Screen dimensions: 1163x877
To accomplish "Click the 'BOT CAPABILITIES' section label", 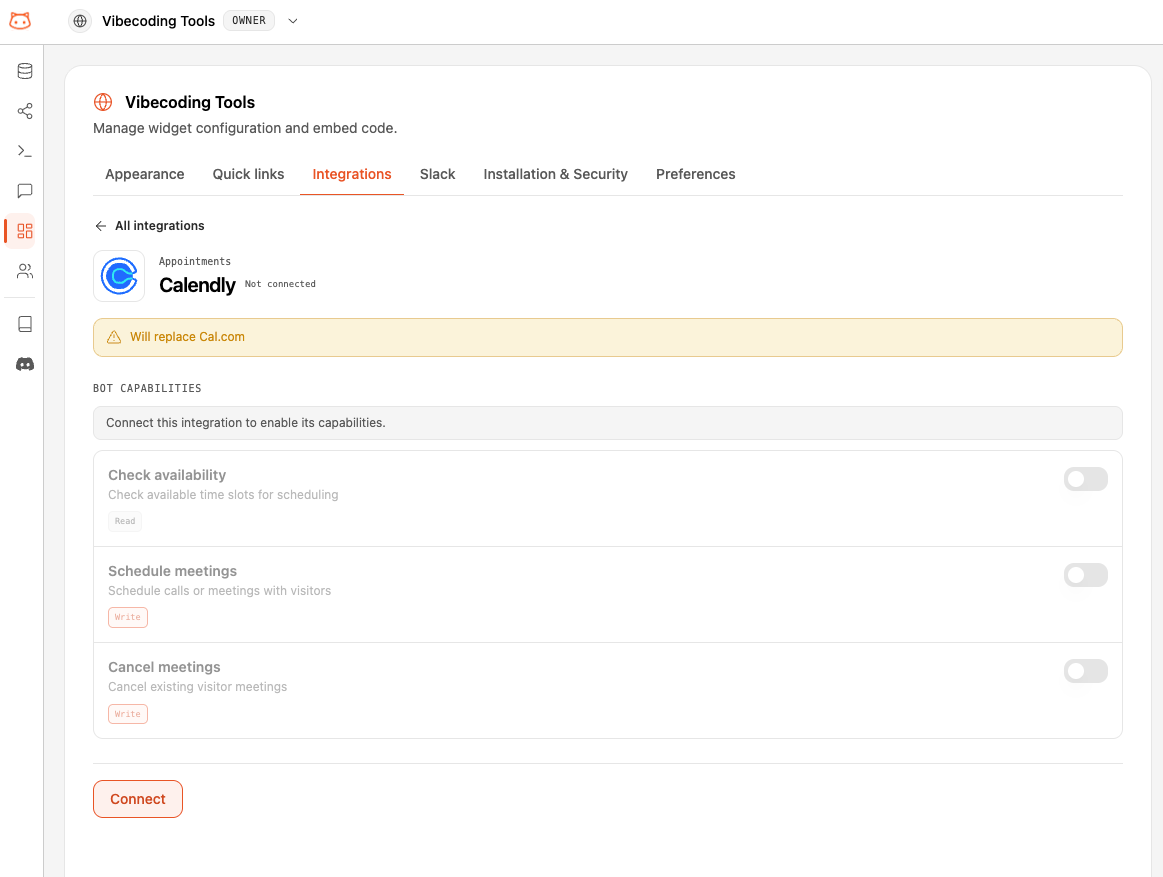I will click(147, 388).
